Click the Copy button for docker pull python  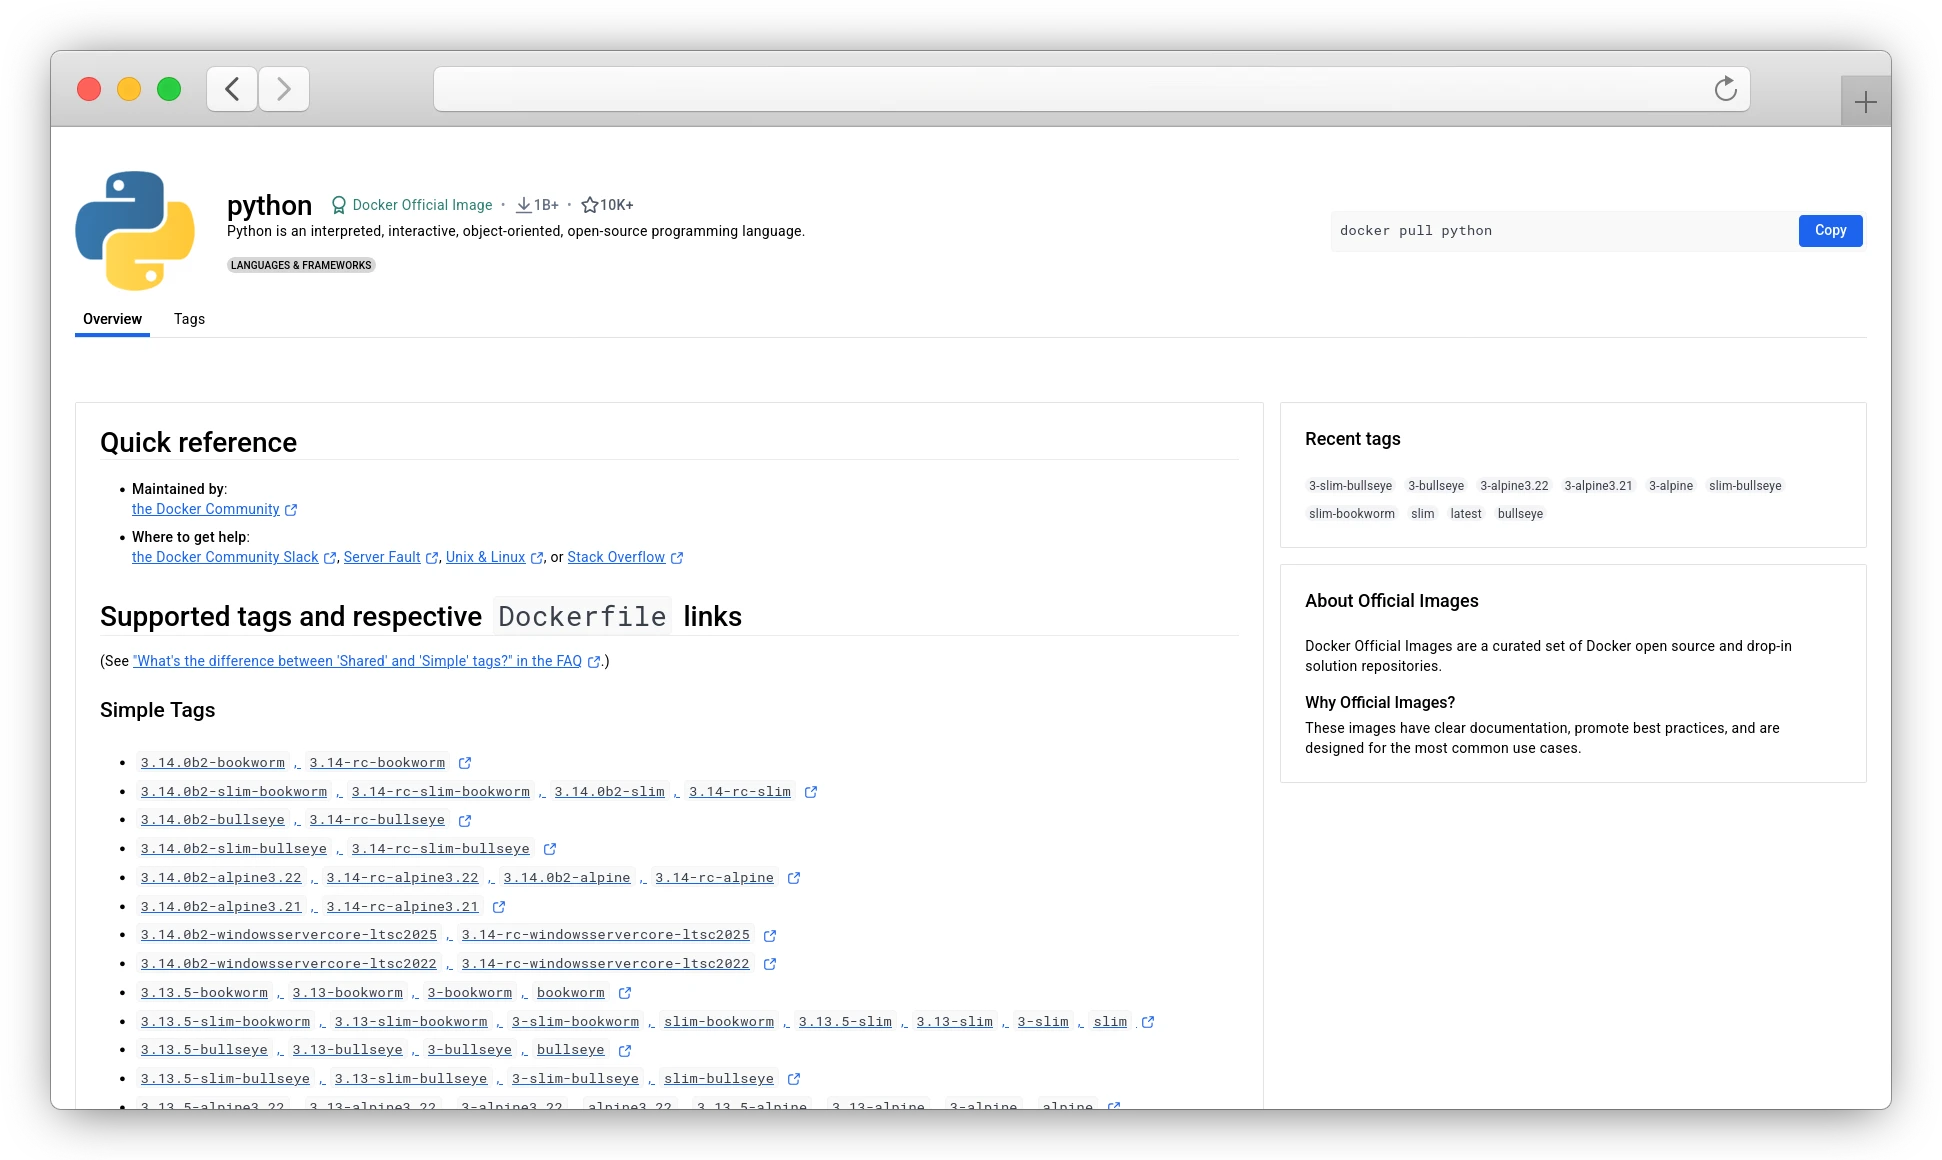(x=1830, y=231)
